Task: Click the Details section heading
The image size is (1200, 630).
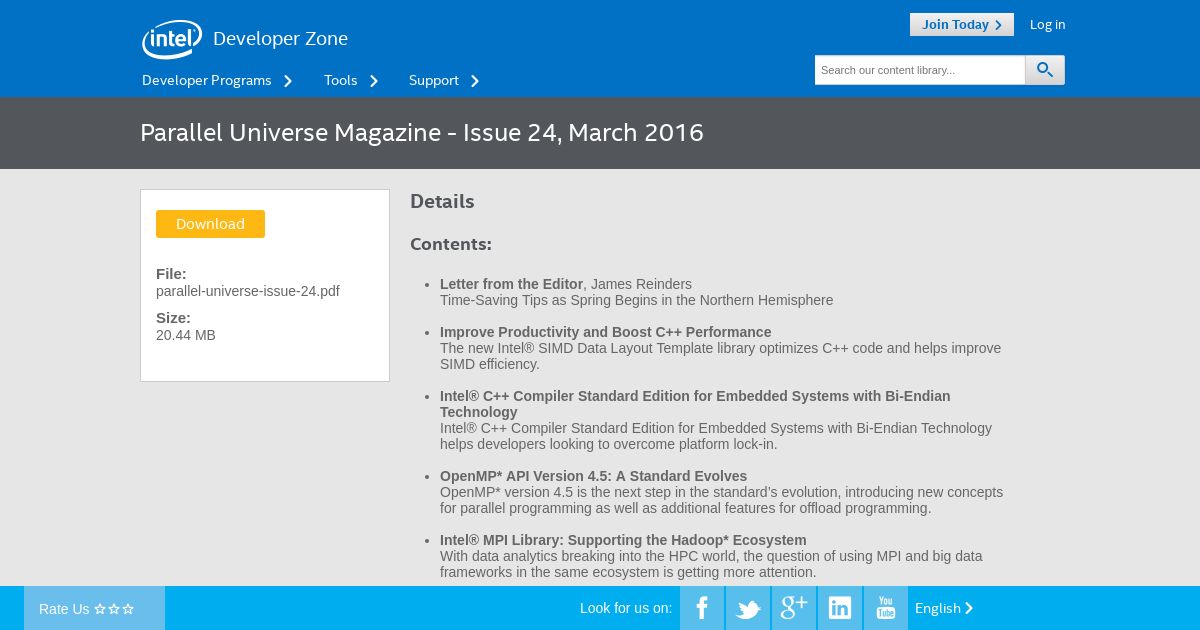Action: point(442,201)
